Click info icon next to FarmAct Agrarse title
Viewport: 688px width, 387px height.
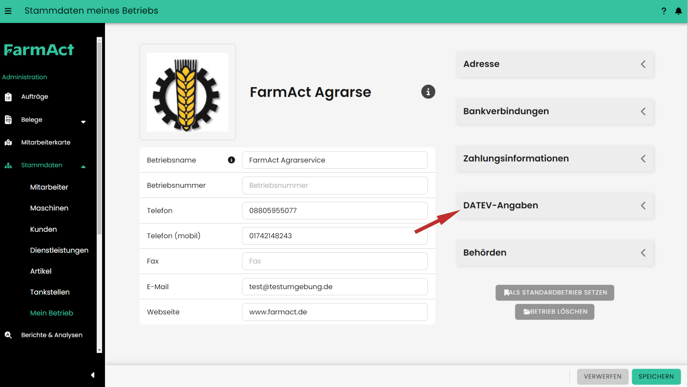coord(428,92)
